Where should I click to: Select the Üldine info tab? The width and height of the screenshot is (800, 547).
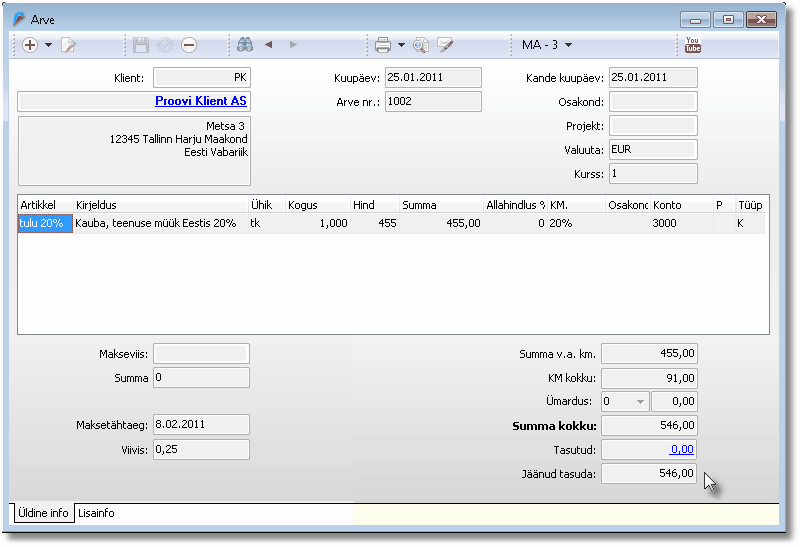tap(43, 513)
